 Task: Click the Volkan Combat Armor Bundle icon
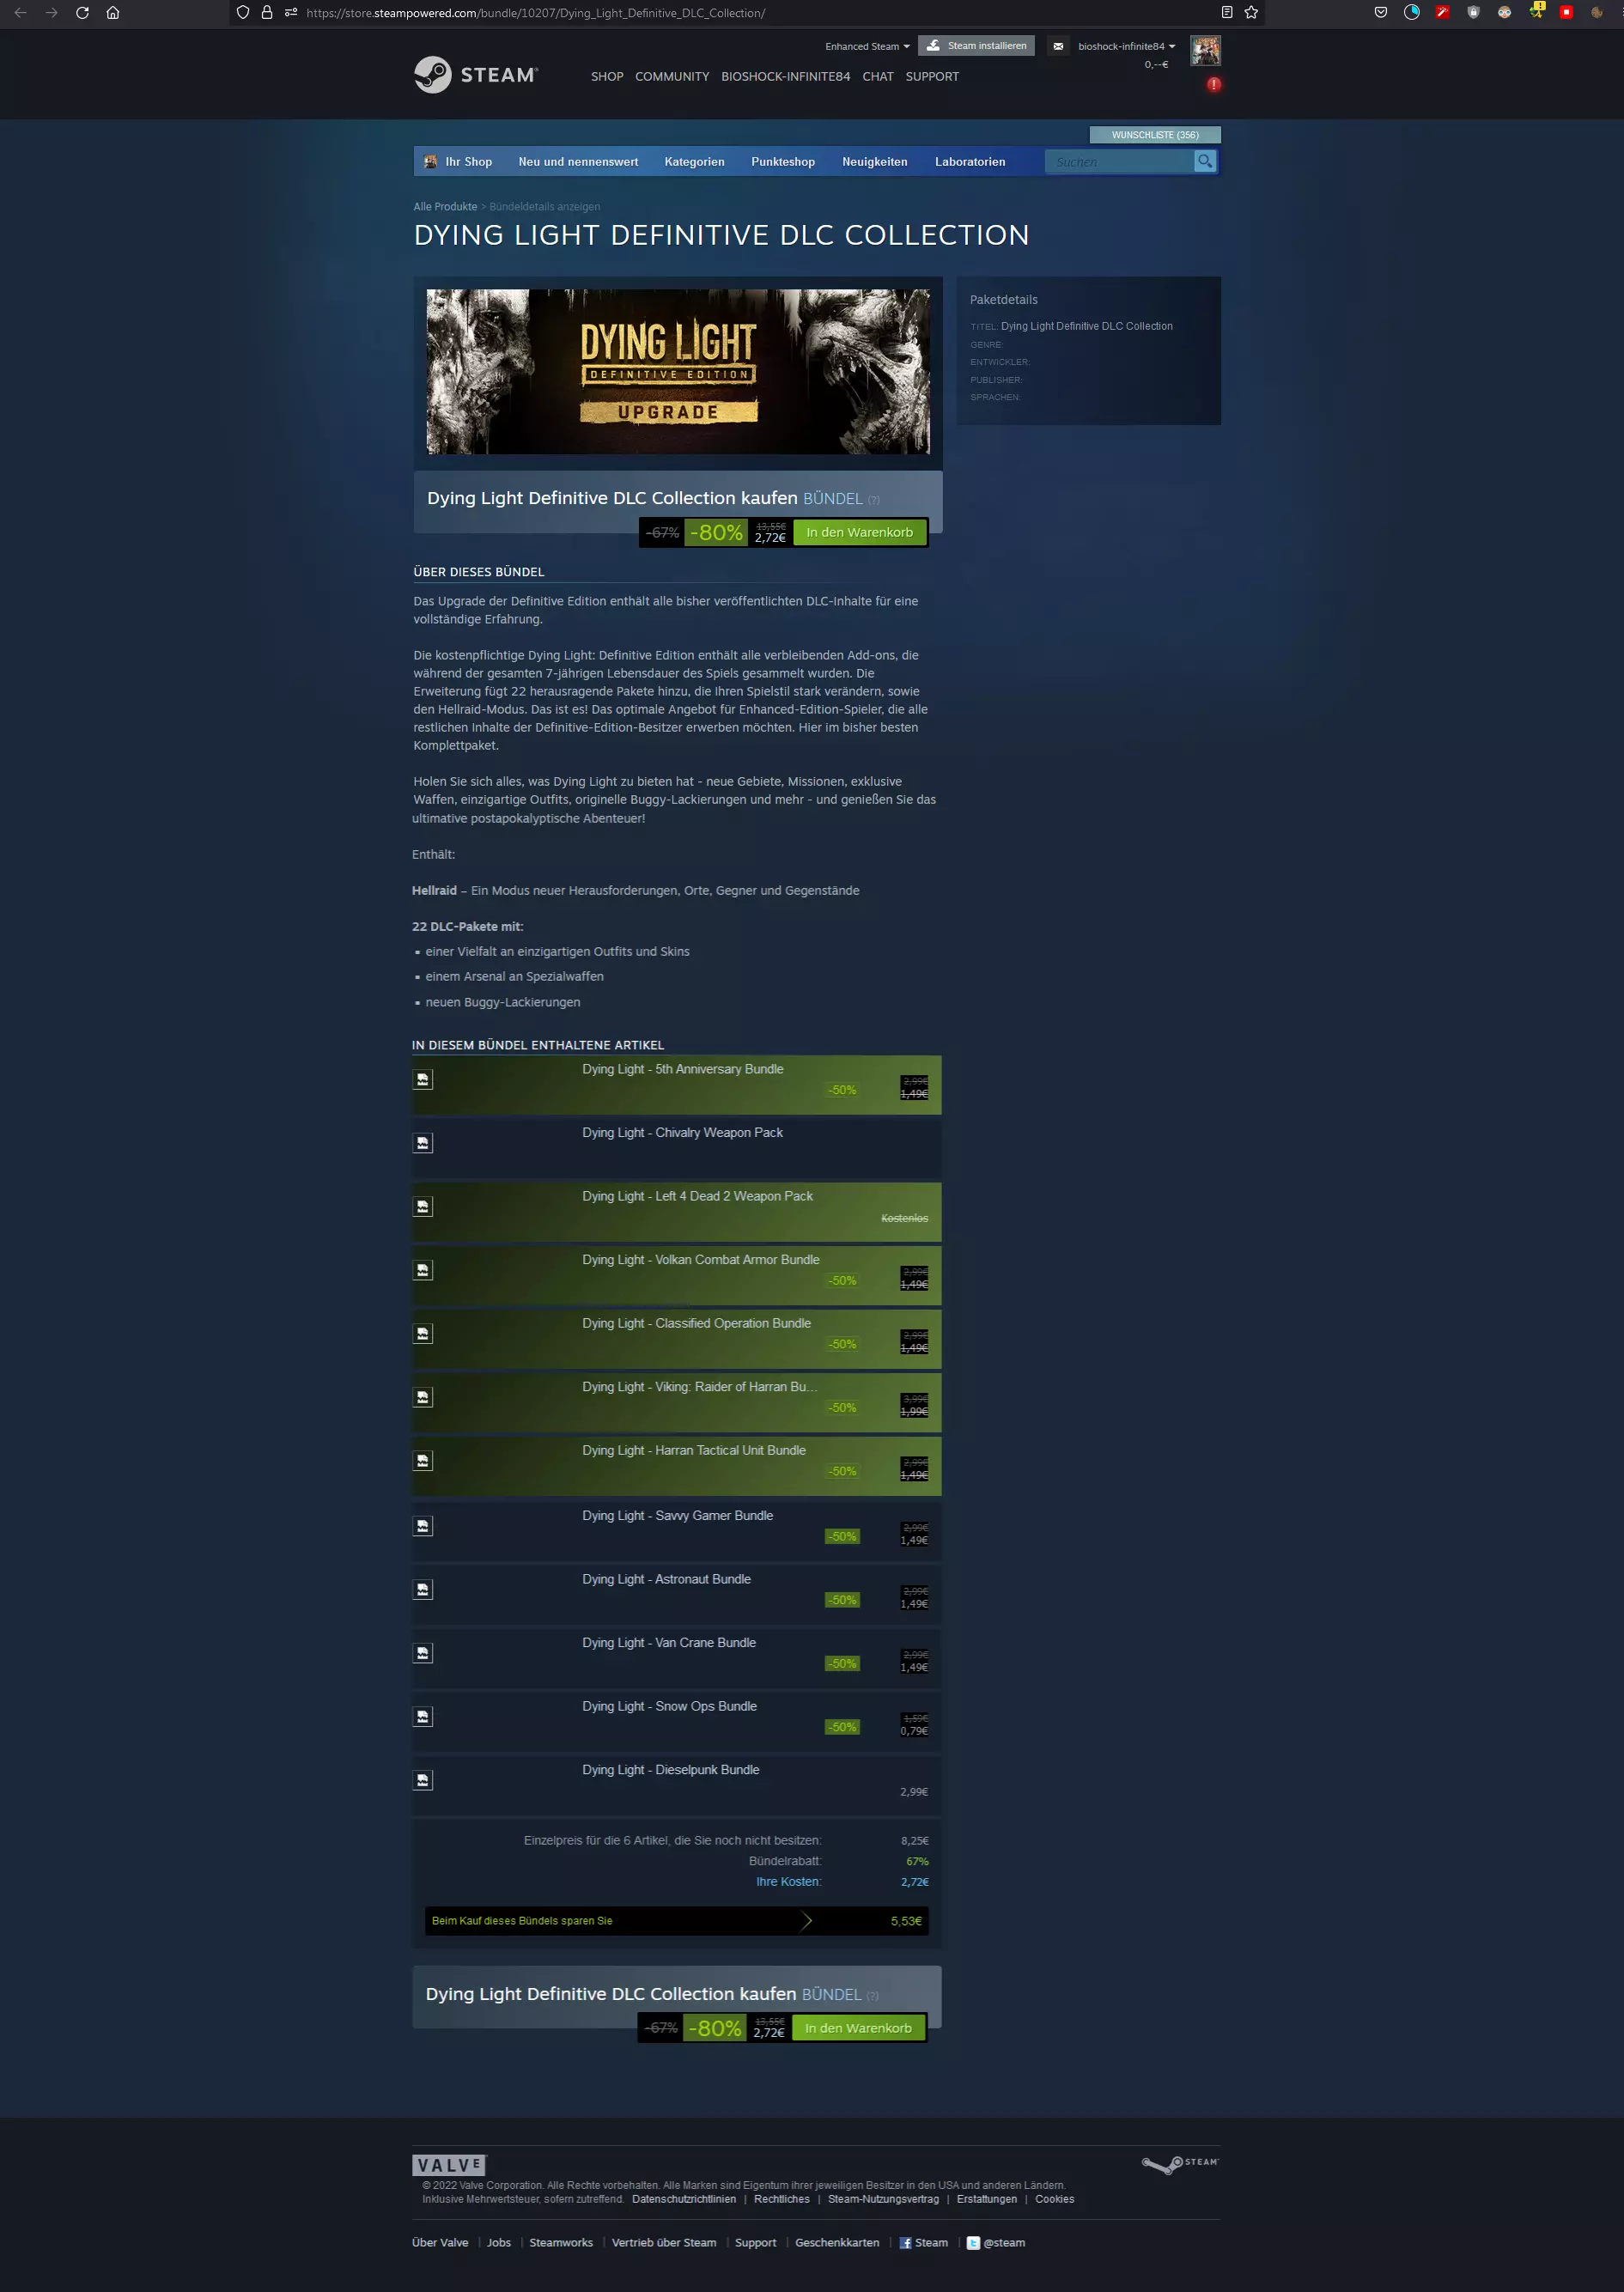(x=423, y=1270)
